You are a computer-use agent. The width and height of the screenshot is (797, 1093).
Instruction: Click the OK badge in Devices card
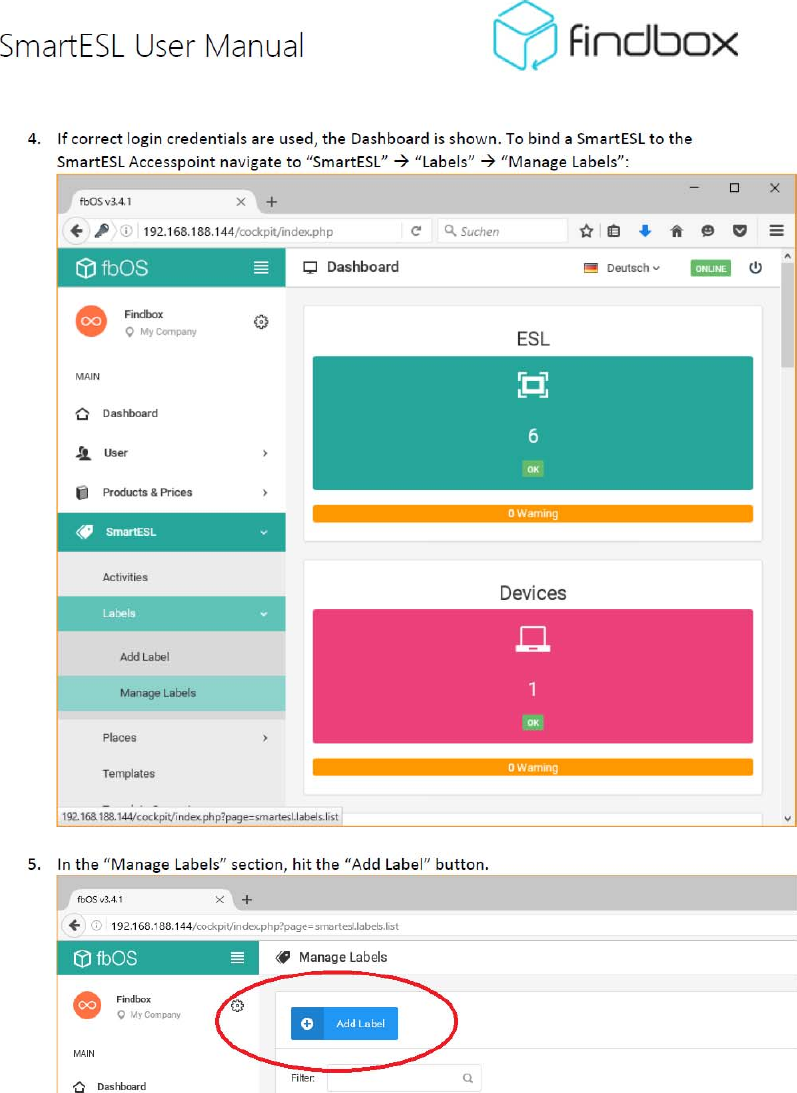[x=533, y=723]
